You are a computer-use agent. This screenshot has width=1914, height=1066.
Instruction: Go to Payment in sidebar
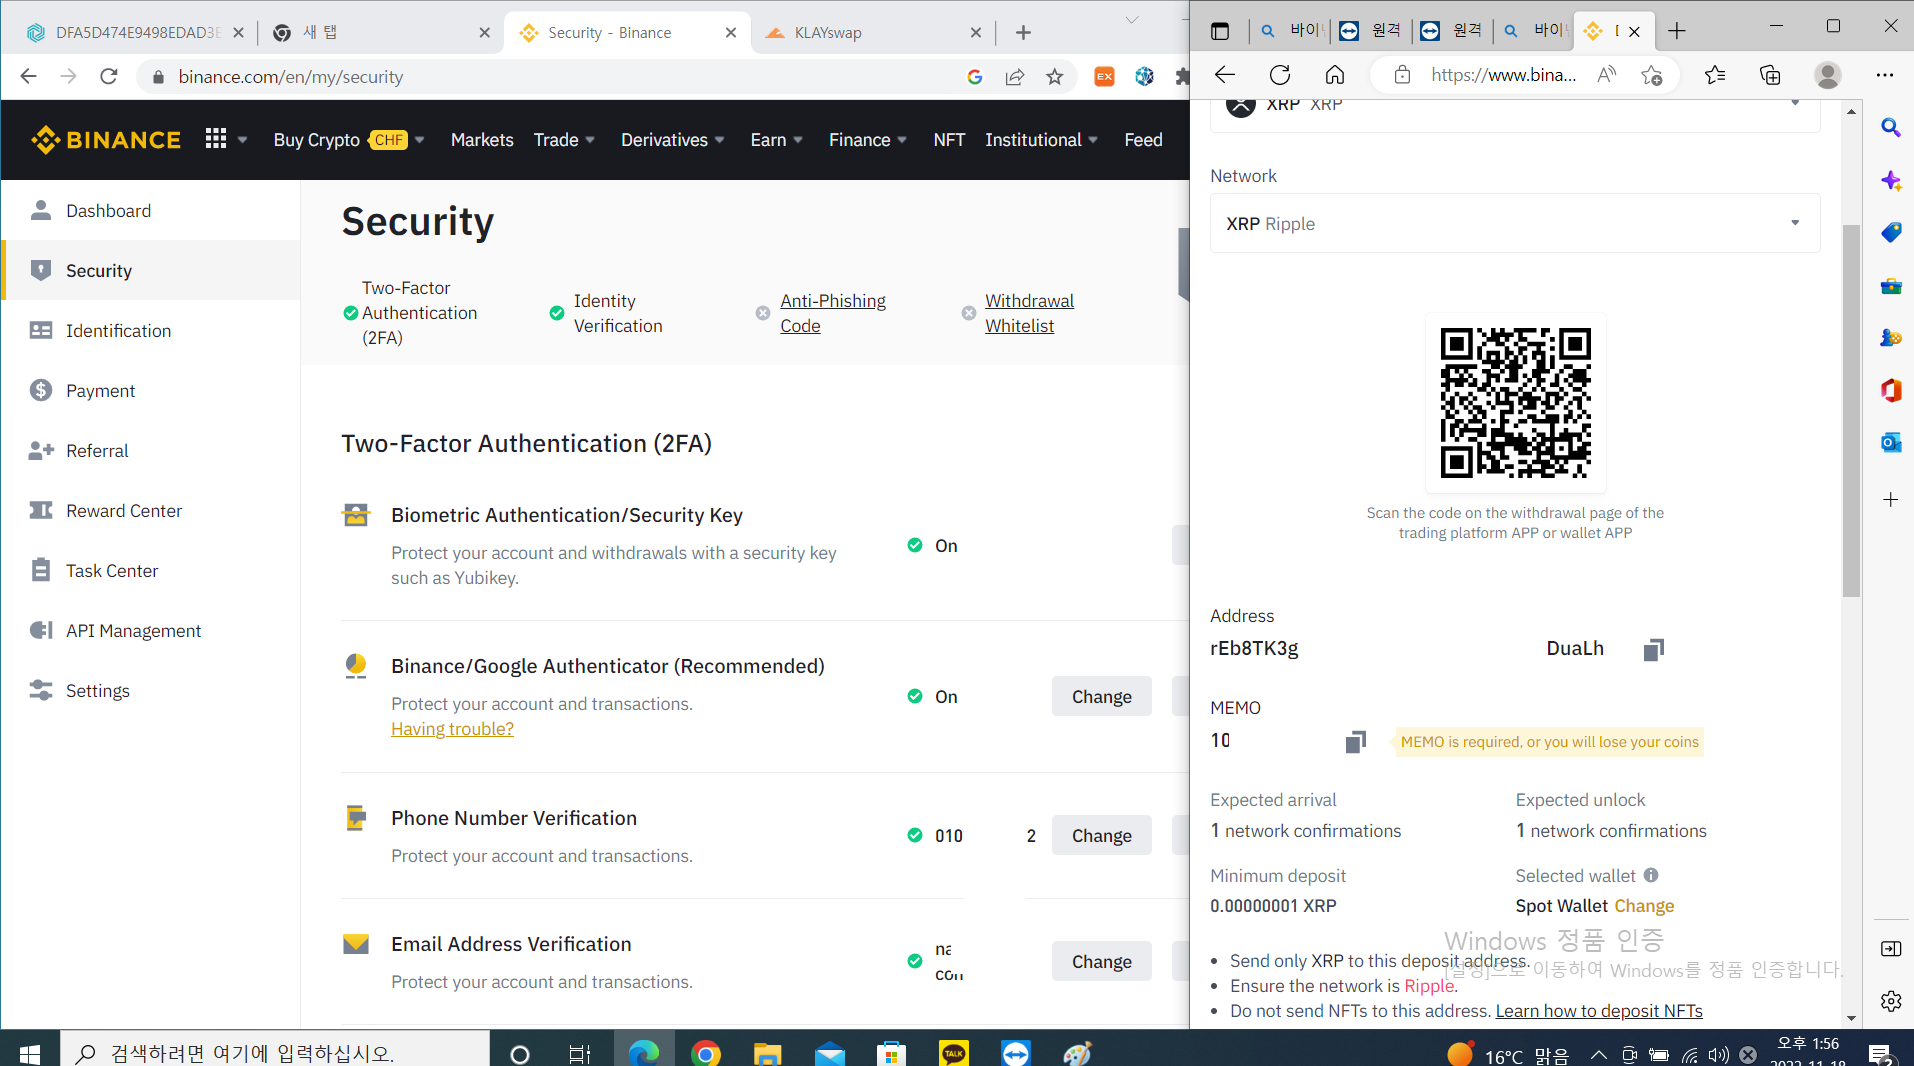[150, 390]
